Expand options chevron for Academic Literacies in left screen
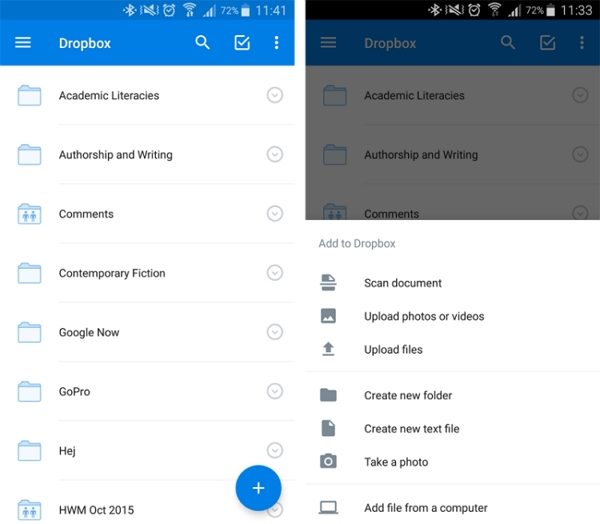Screen dimensions: 600x524 click(x=275, y=95)
